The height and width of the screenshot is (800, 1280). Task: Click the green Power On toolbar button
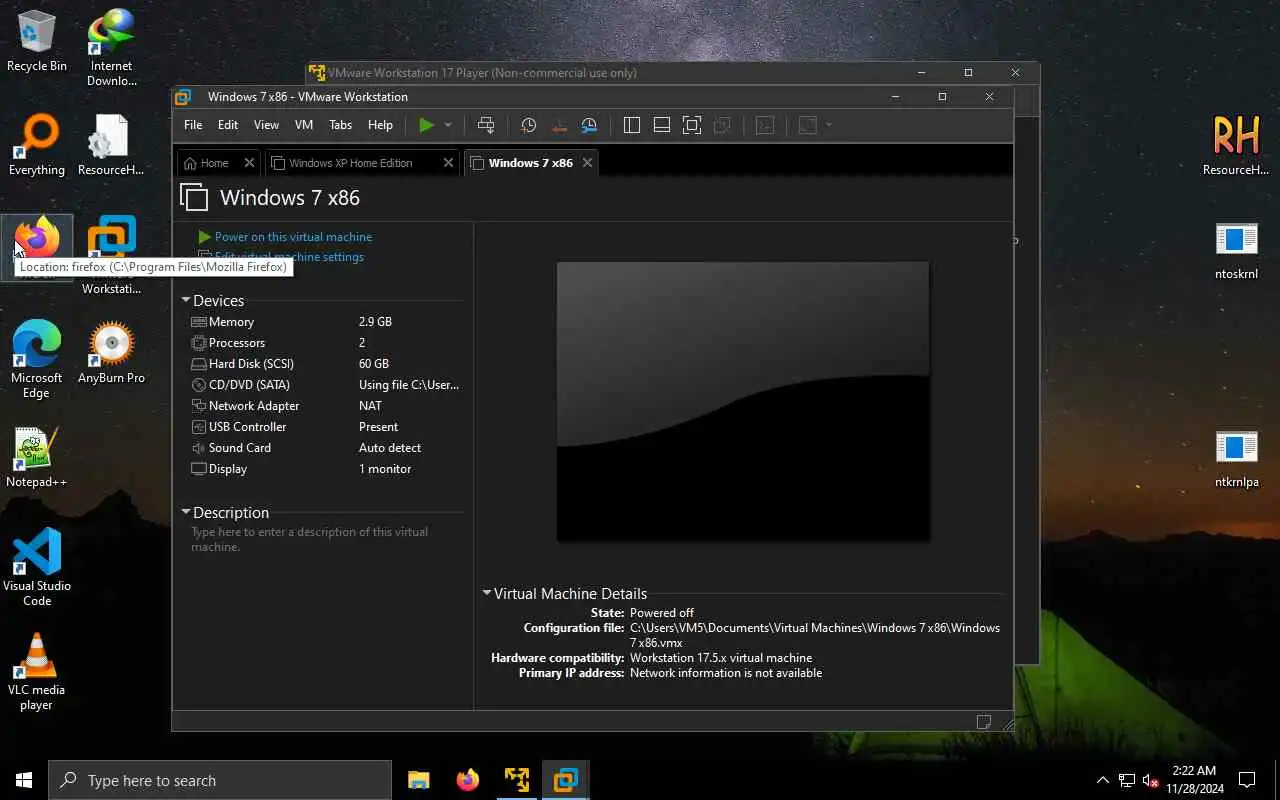[x=427, y=125]
